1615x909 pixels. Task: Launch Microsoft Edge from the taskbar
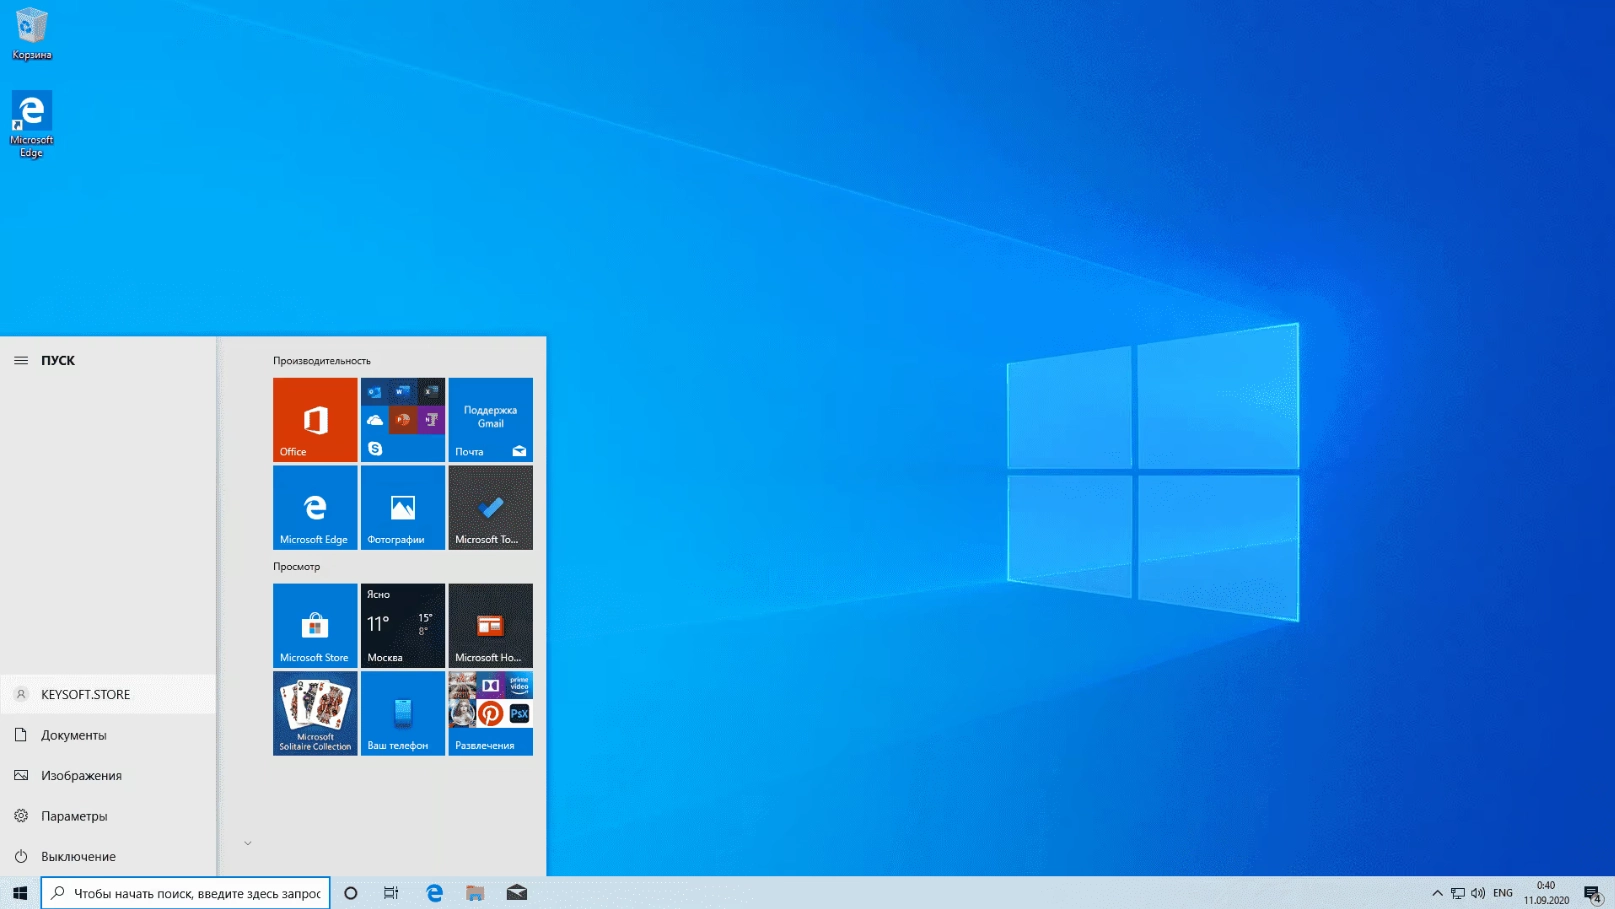tap(433, 892)
